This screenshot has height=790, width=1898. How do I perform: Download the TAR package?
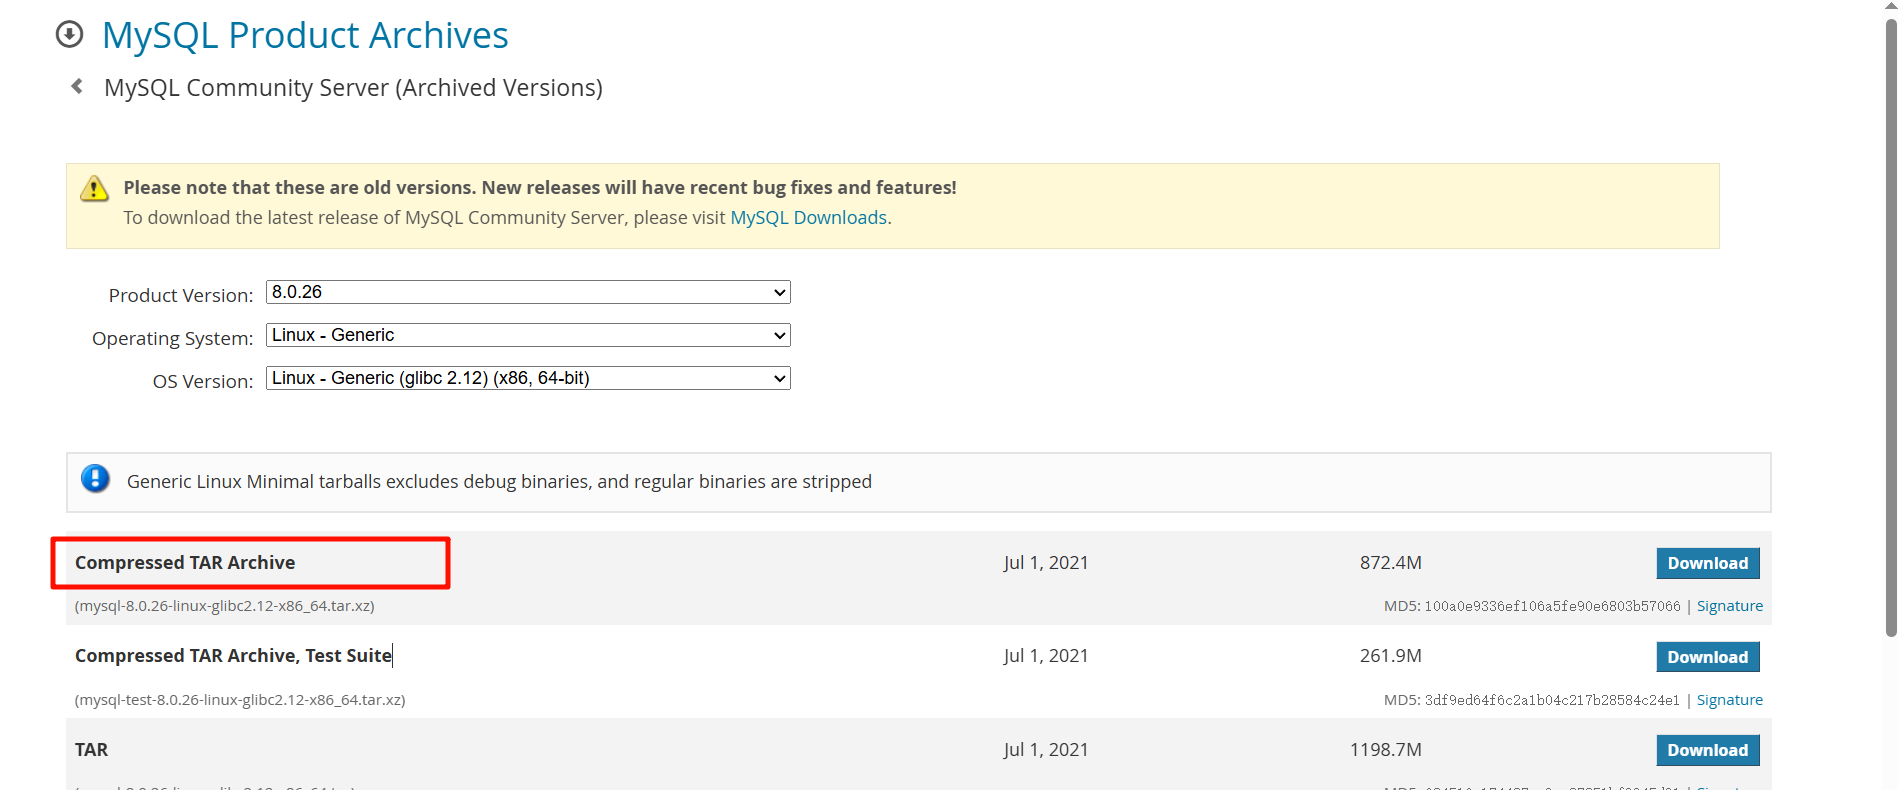(1707, 750)
